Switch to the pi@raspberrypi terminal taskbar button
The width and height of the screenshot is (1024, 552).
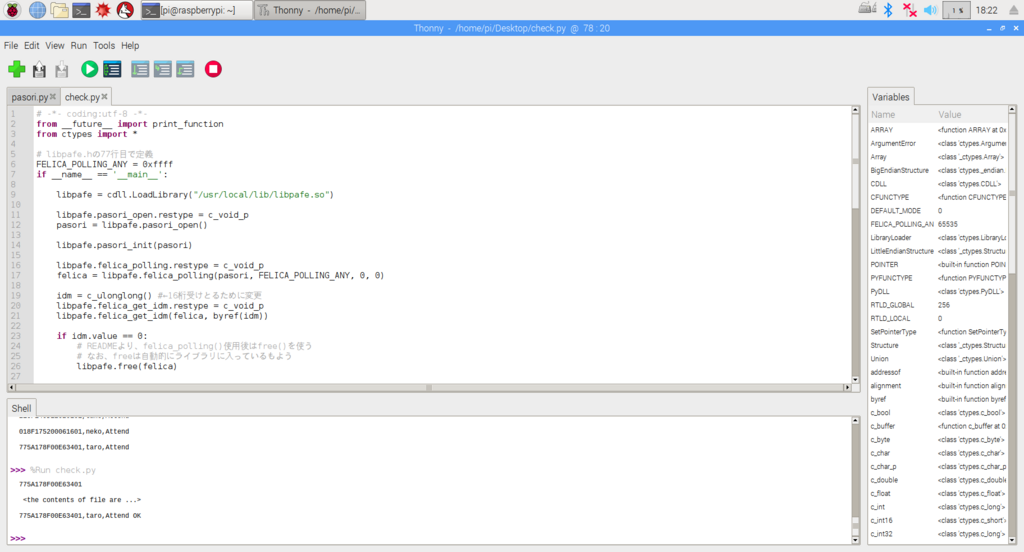(194, 10)
